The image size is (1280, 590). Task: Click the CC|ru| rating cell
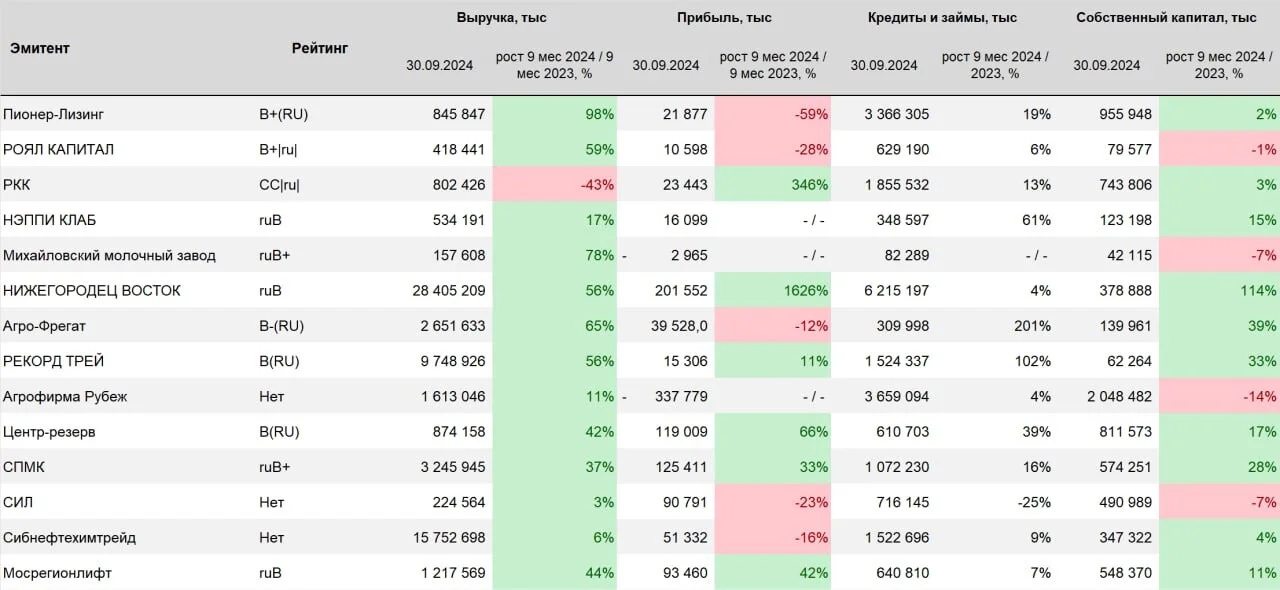279,184
